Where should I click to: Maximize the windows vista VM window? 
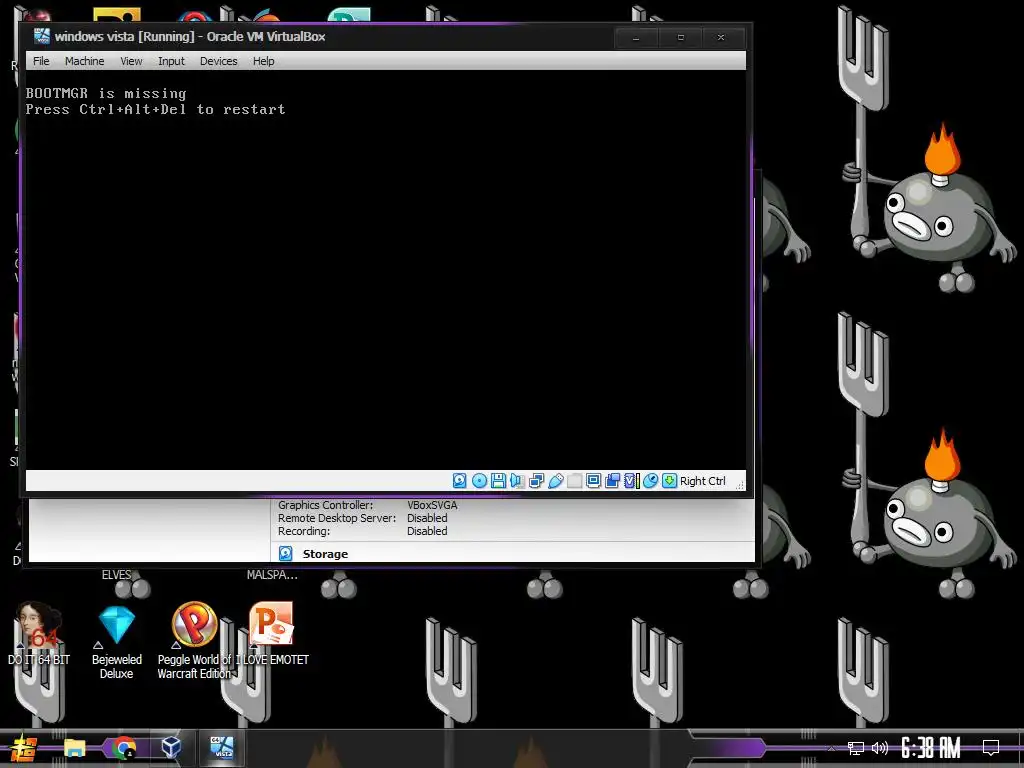click(680, 38)
